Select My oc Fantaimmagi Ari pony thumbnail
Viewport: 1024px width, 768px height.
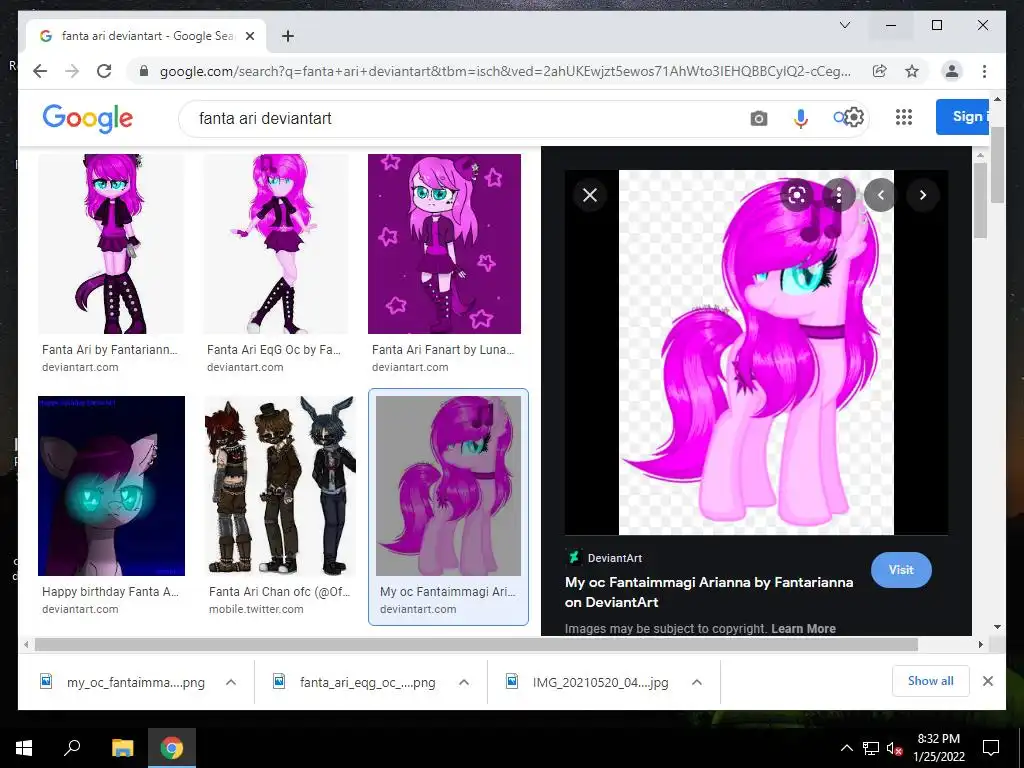(x=448, y=485)
